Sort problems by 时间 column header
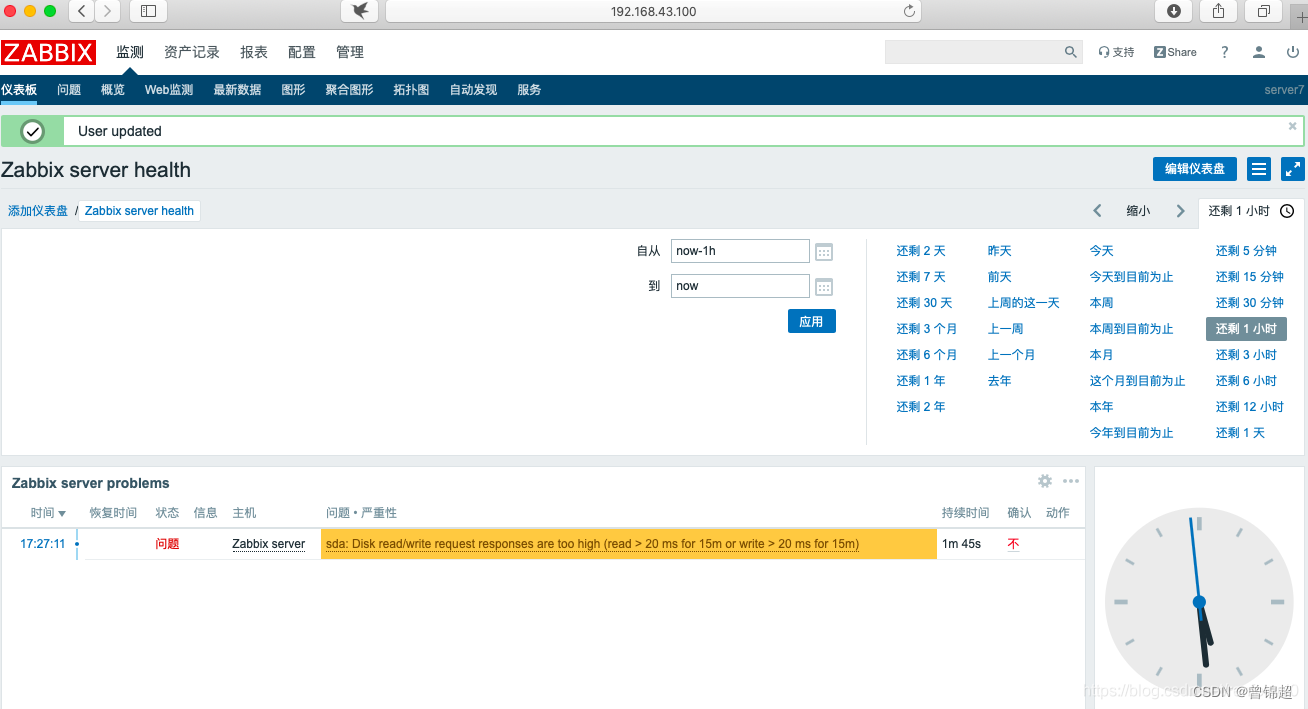The width and height of the screenshot is (1308, 709). pyautogui.click(x=48, y=513)
